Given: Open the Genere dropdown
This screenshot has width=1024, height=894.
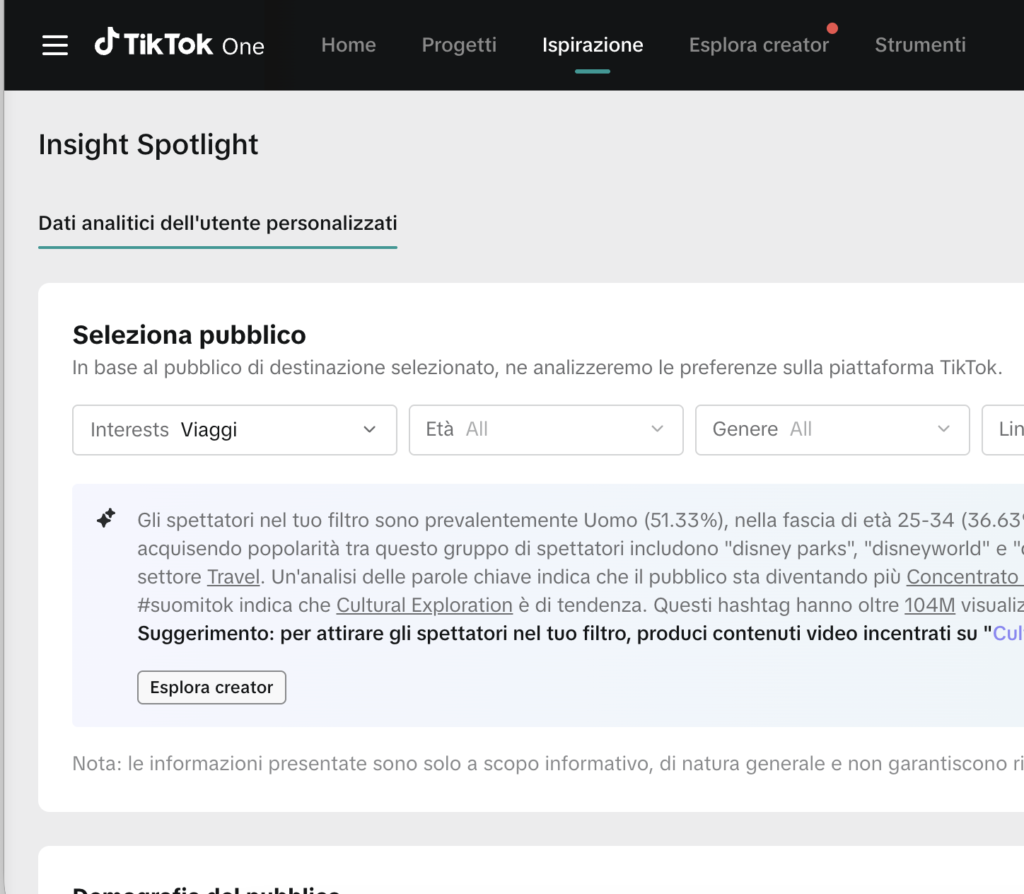Looking at the screenshot, I should [832, 429].
